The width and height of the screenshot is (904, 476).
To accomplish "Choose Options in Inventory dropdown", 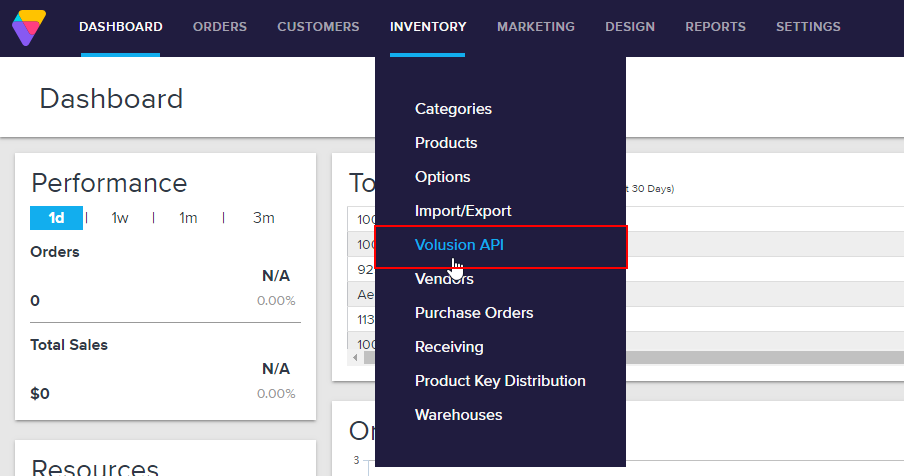I will pyautogui.click(x=442, y=177).
